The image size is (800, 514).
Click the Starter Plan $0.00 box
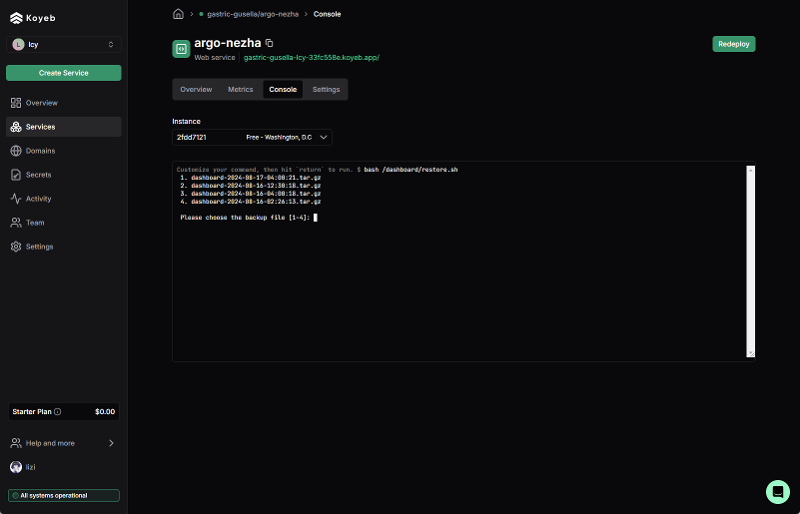(x=64, y=411)
